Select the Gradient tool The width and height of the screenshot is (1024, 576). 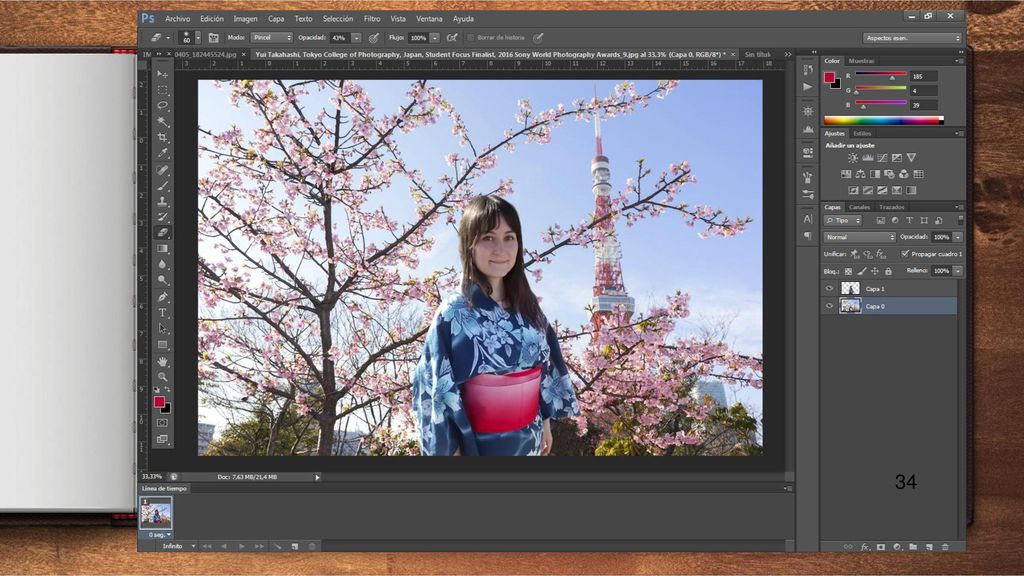tap(163, 249)
